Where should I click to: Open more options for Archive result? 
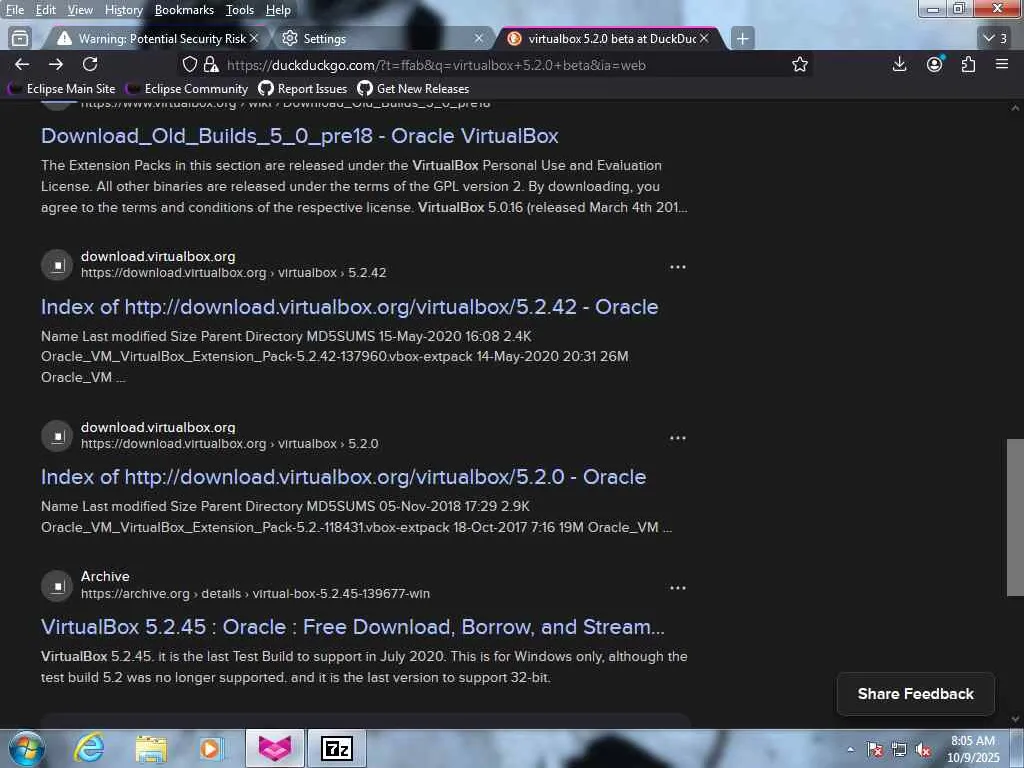tap(678, 588)
